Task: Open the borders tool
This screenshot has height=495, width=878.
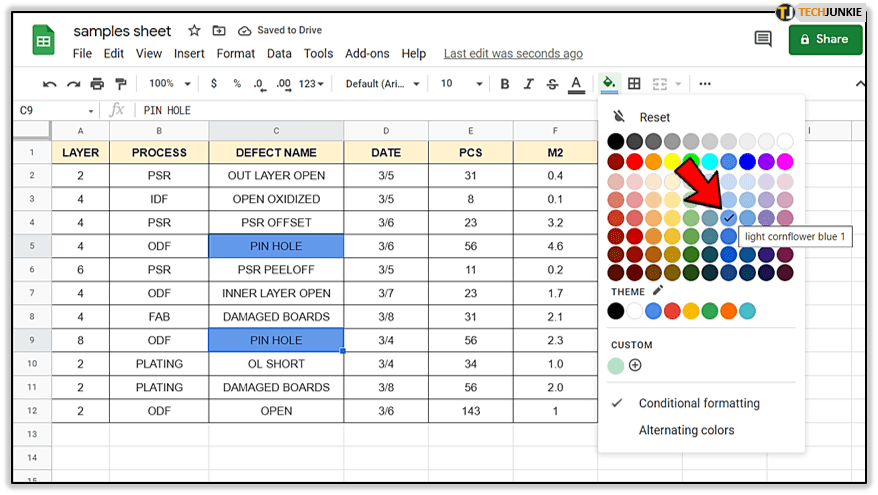Action: pos(634,84)
